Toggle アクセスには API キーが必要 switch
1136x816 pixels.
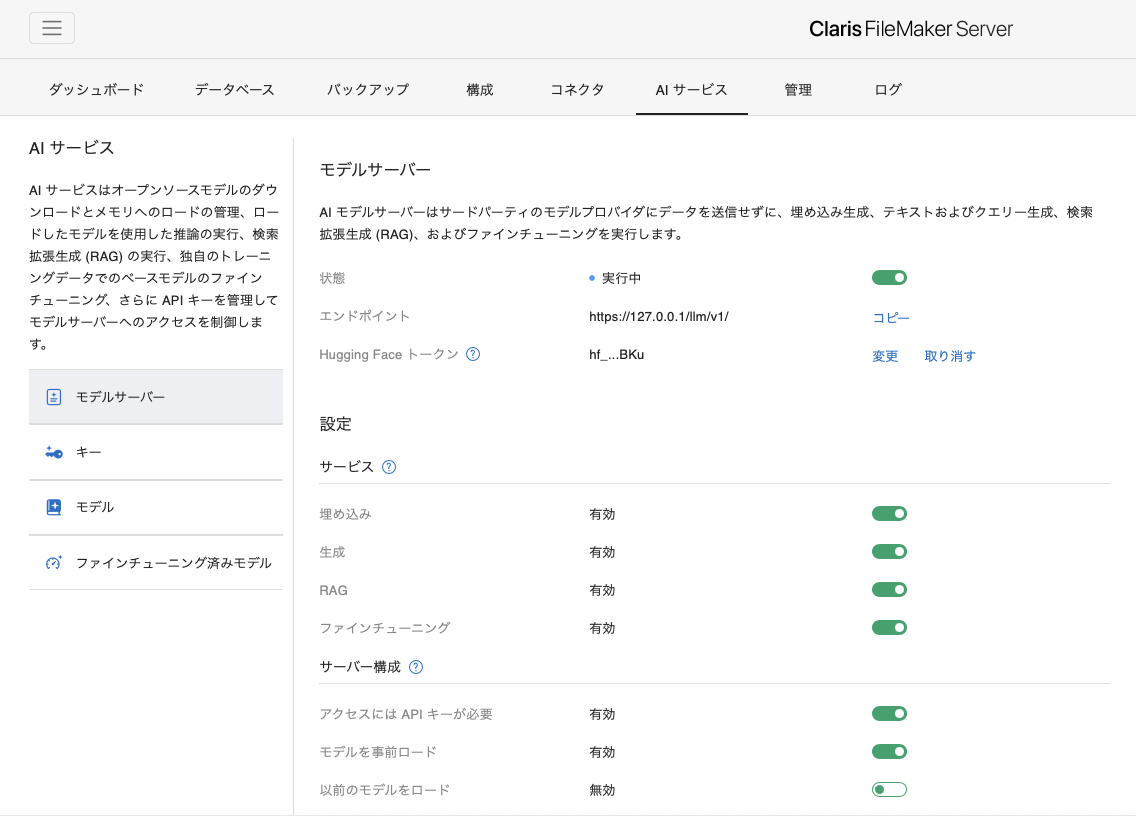coord(889,714)
